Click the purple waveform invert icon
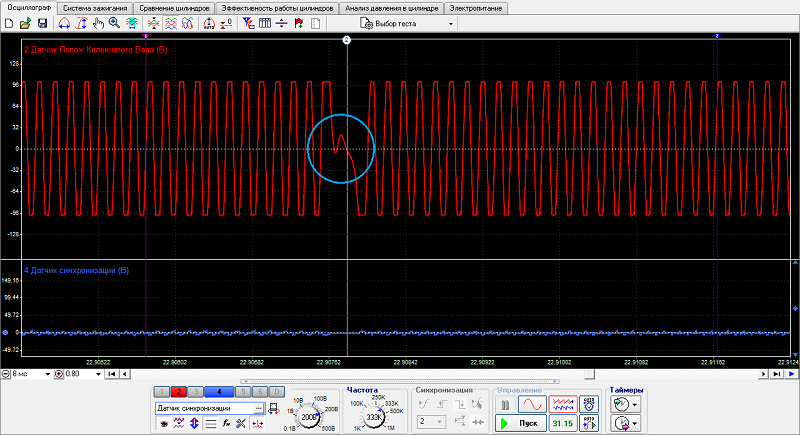The height and width of the screenshot is (435, 800). point(179,423)
